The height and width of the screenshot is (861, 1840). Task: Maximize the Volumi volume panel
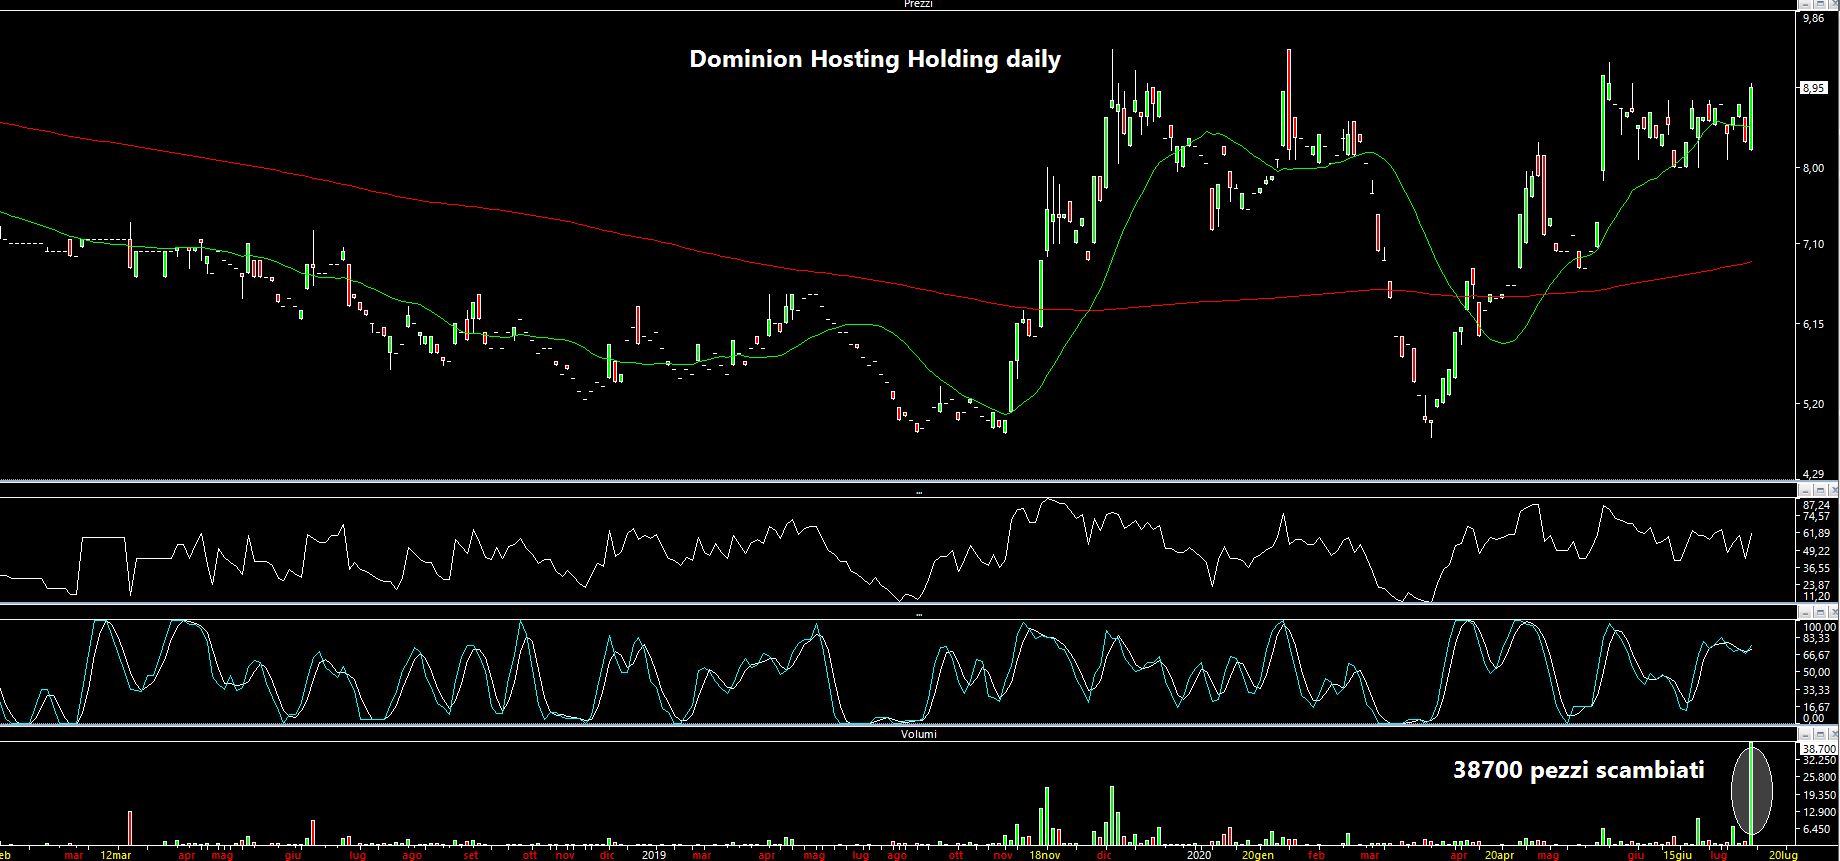coord(1818,733)
